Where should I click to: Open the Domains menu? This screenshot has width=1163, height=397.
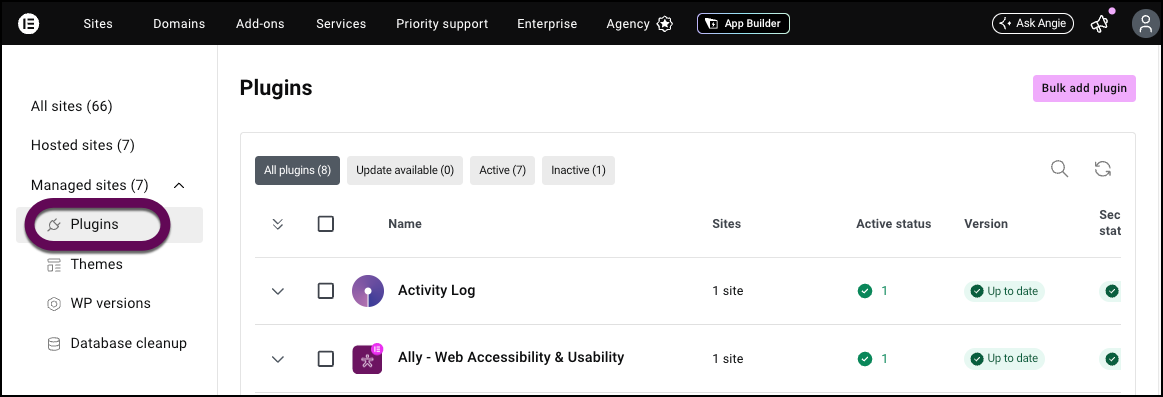[179, 24]
